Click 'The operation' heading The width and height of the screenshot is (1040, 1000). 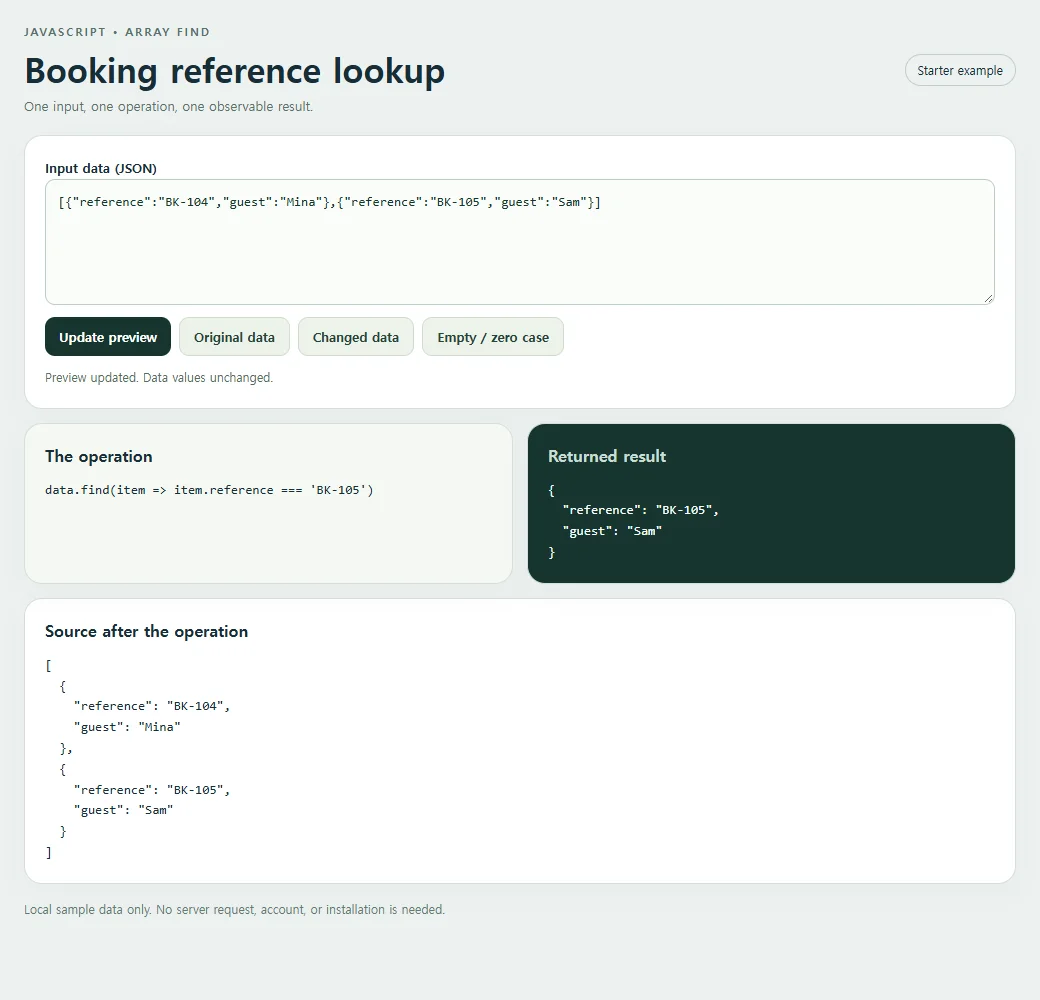(x=99, y=456)
